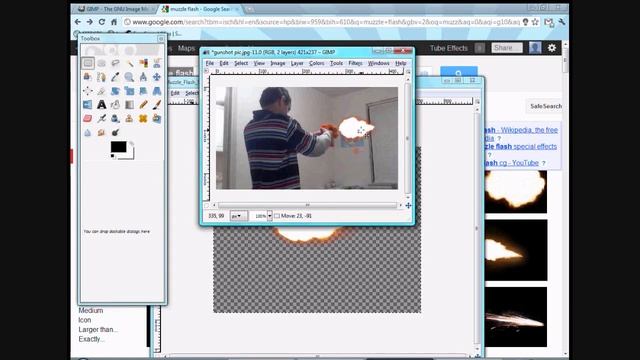This screenshot has width=640, height=360.
Task: Select the Dodge/Burn tool
Action: click(x=116, y=132)
